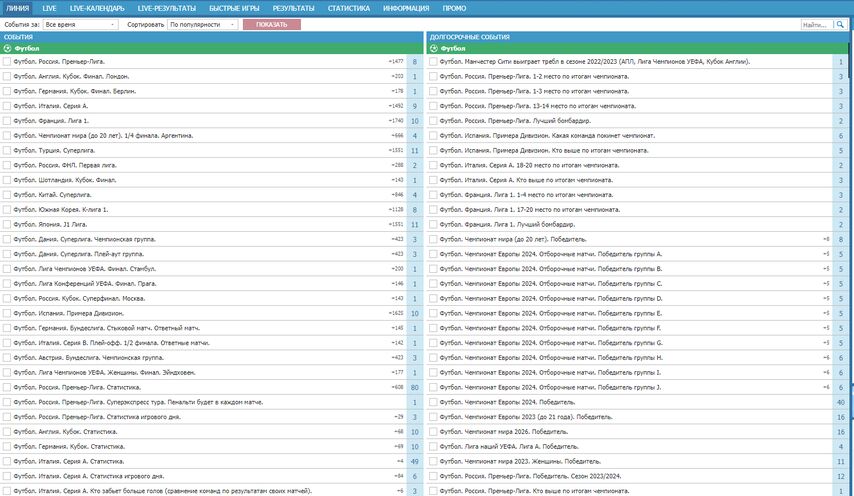Open the 'По популярности' sort dropdown
The image size is (854, 496).
(x=202, y=25)
